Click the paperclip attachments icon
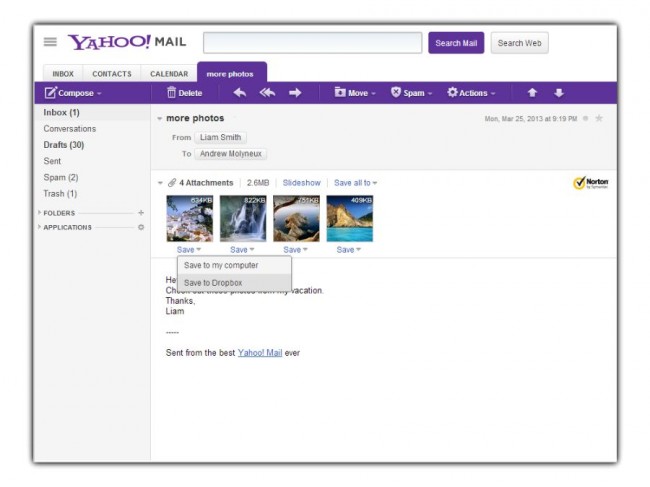The height and width of the screenshot is (487, 650). [172, 183]
